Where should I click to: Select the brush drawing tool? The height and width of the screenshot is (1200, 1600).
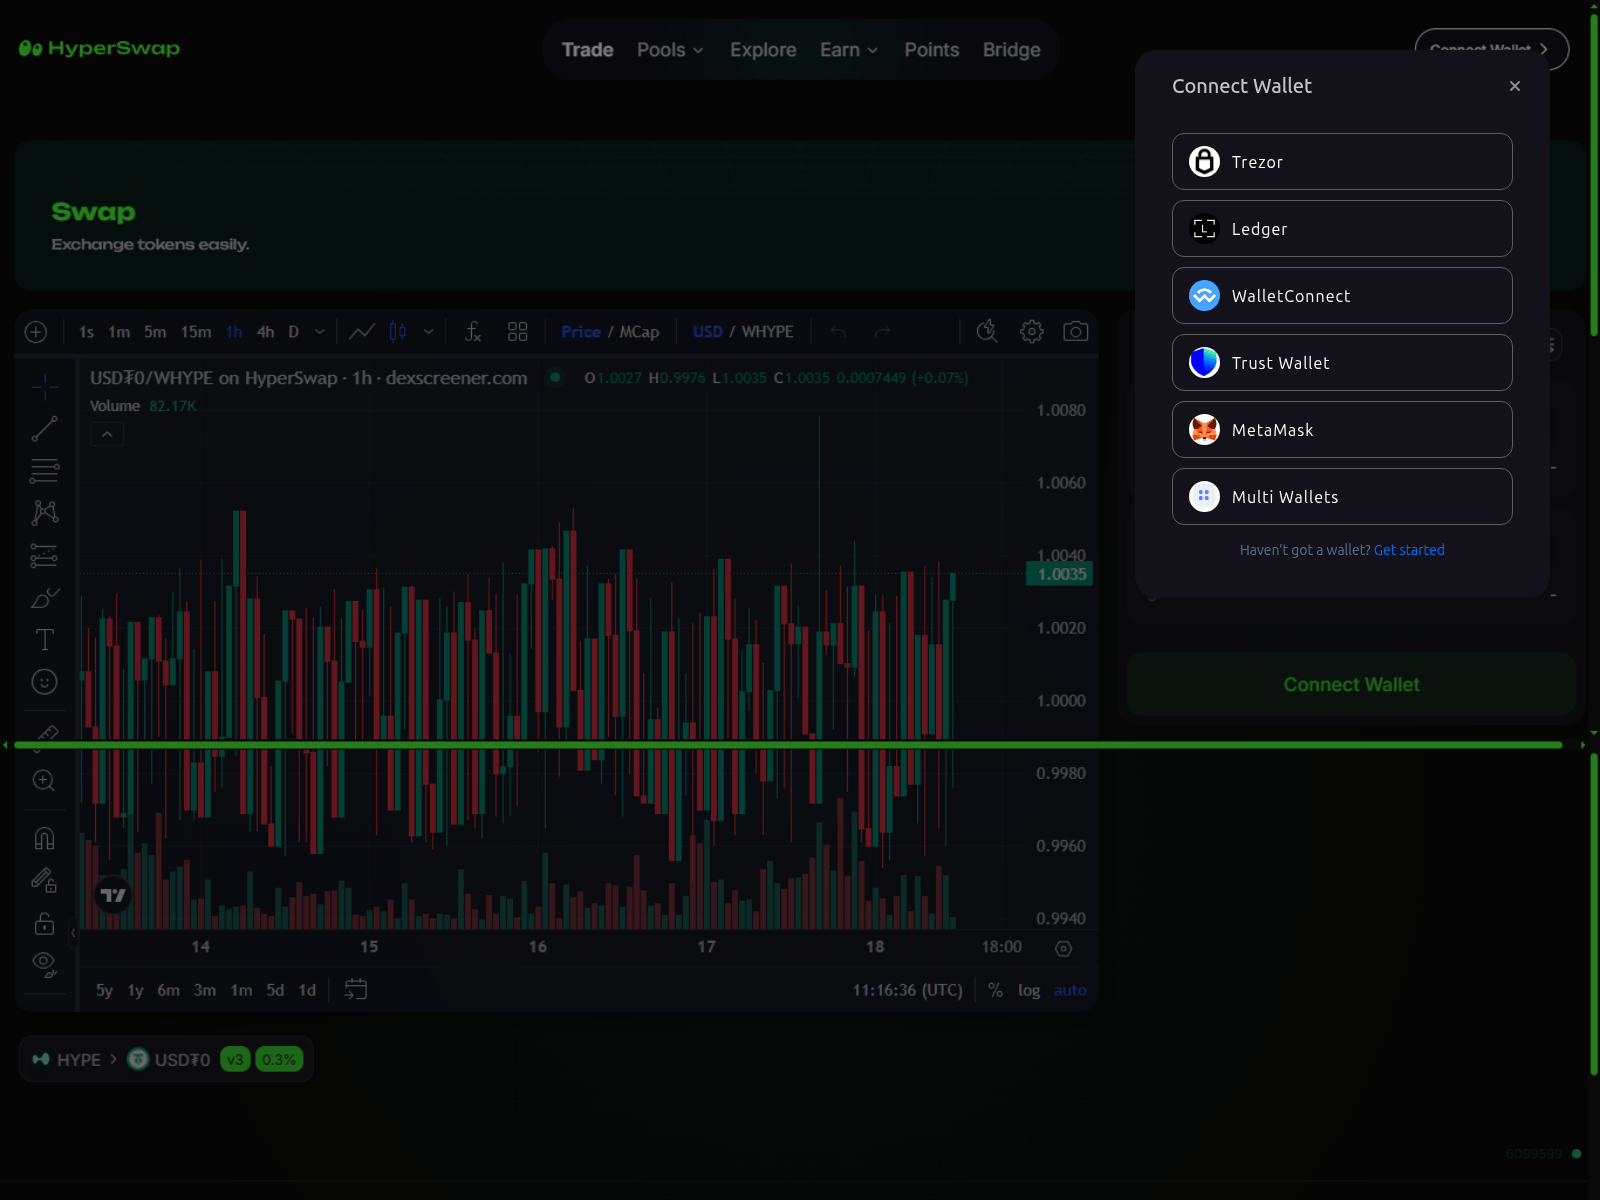[x=45, y=598]
